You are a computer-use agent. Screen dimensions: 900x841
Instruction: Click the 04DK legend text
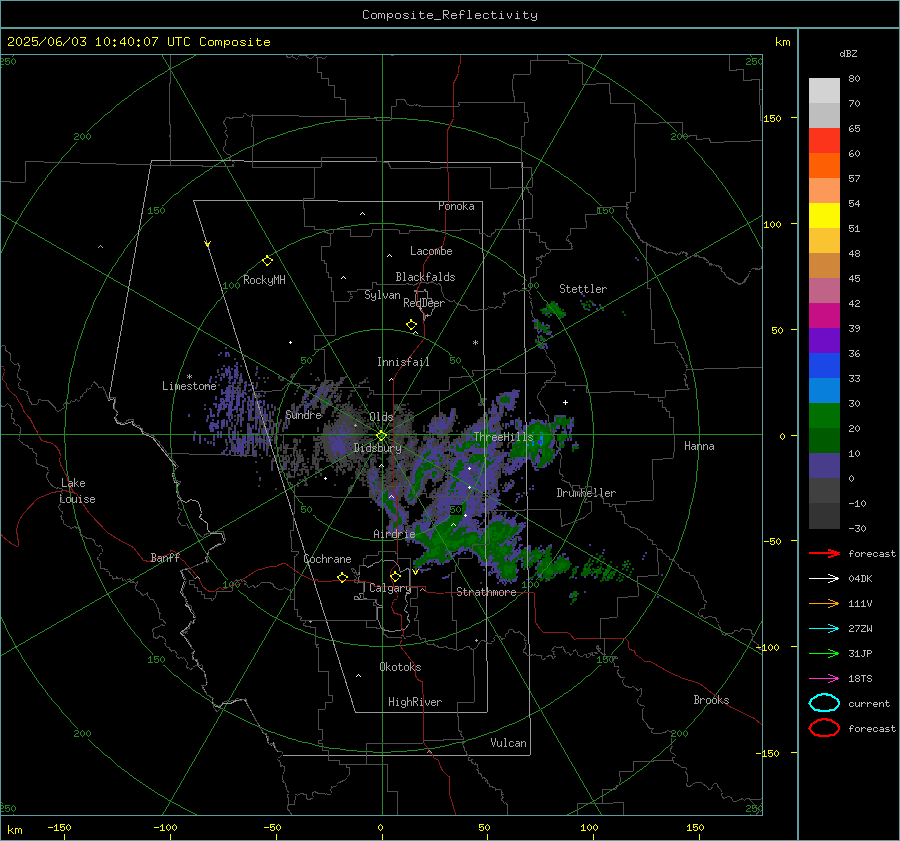point(860,579)
